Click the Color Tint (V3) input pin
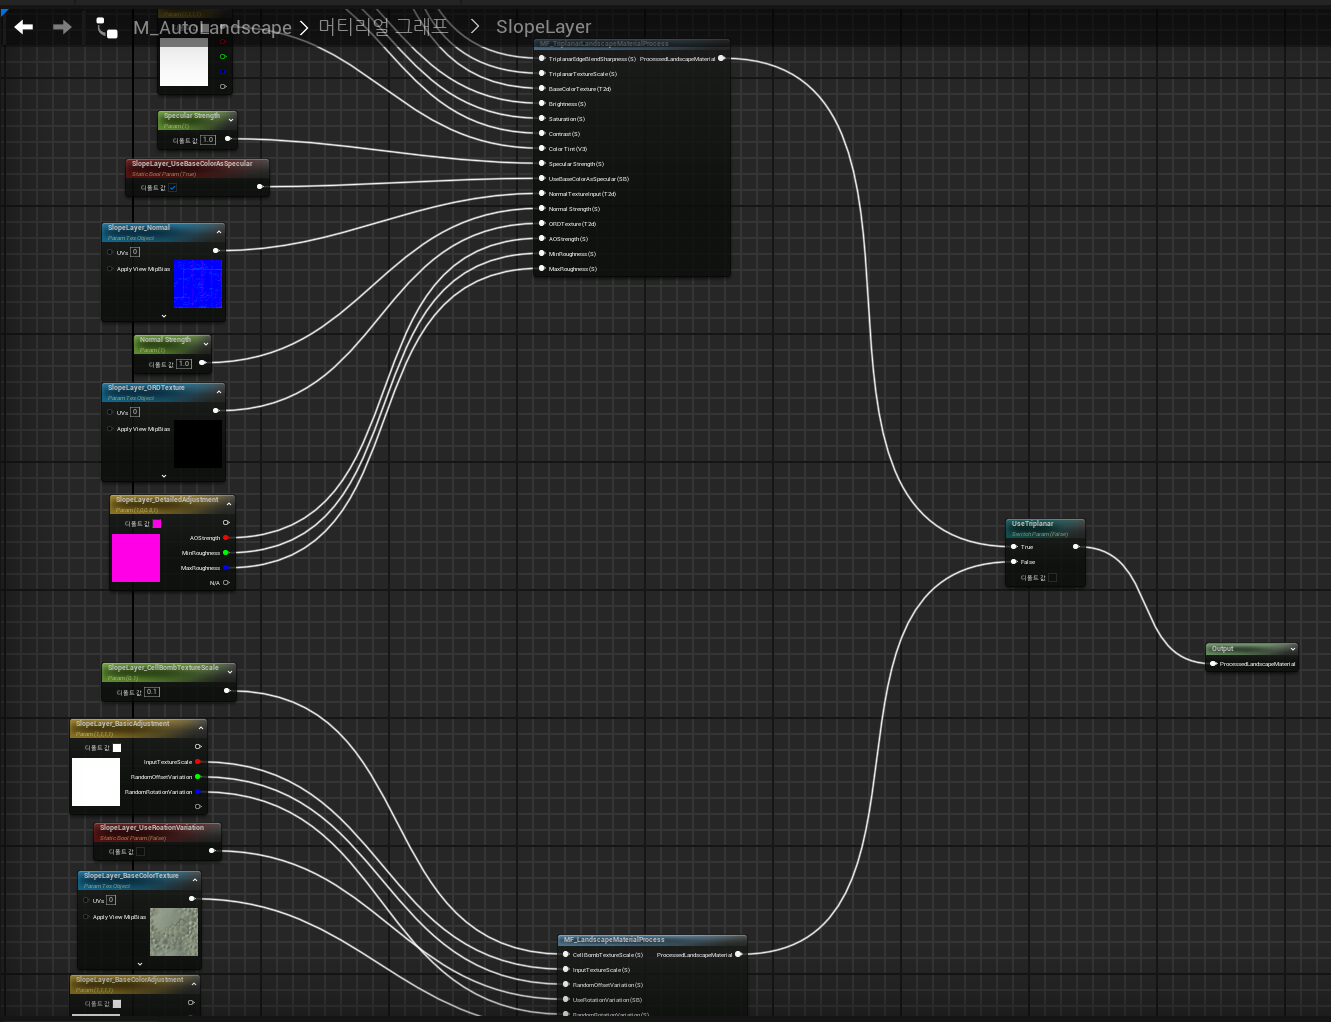The image size is (1331, 1022). pyautogui.click(x=542, y=148)
